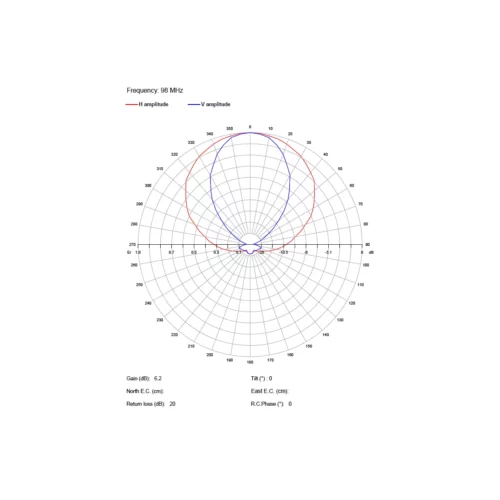The width and height of the screenshot is (500, 500).
Task: Select the H amplitude legend label
Action: [x=153, y=104]
